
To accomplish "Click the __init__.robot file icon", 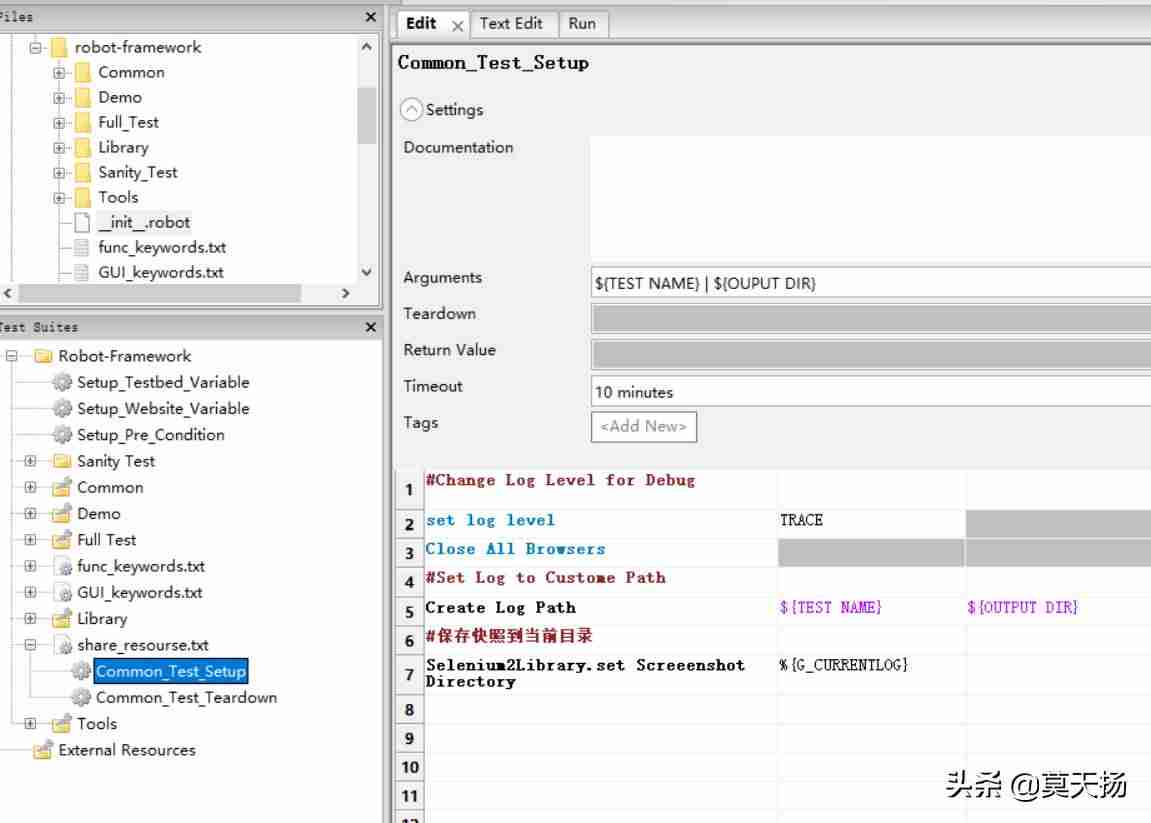I will pos(82,222).
